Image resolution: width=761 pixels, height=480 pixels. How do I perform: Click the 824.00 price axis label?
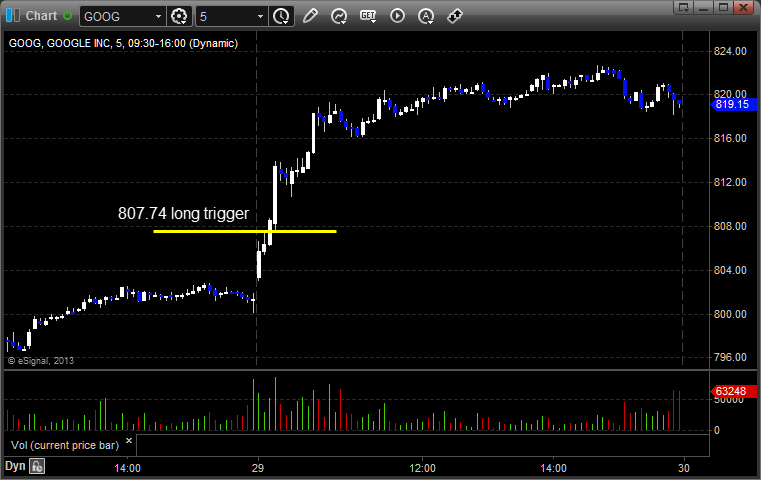click(730, 51)
